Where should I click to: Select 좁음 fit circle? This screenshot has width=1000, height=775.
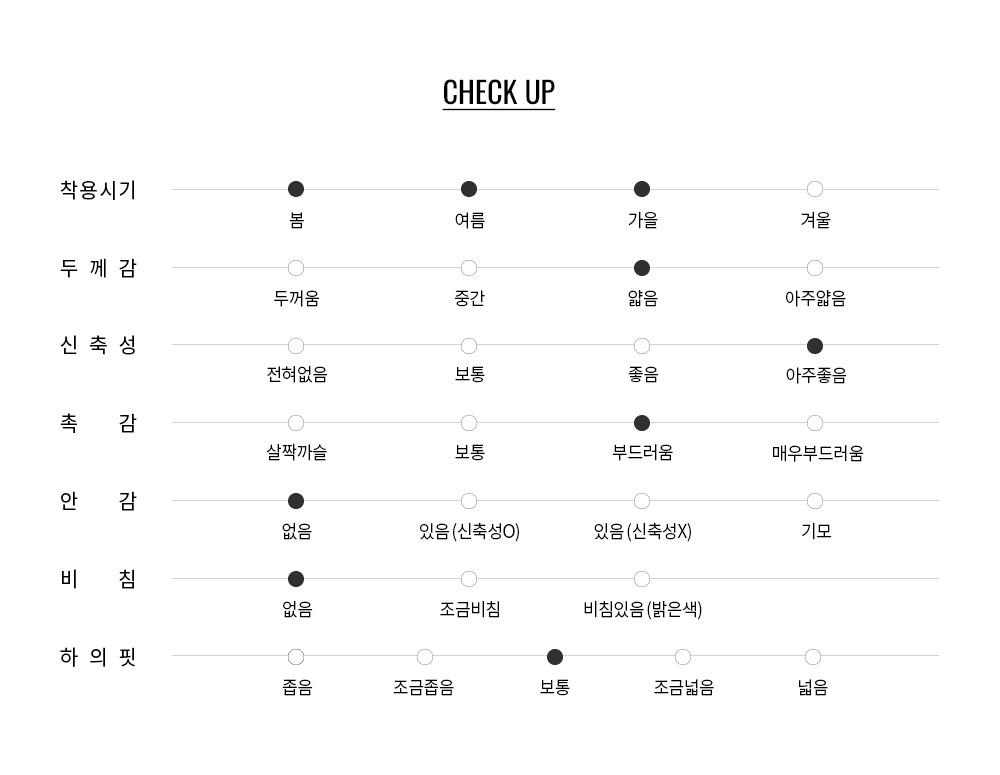tap(296, 657)
